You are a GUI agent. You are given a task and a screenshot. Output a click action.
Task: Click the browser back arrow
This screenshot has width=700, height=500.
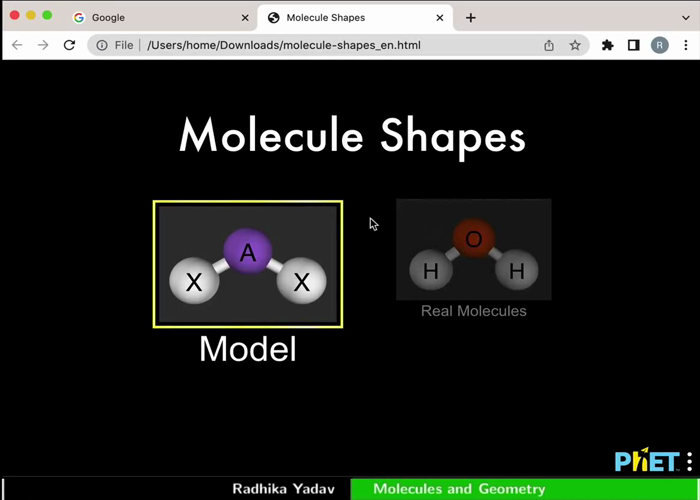(17, 45)
